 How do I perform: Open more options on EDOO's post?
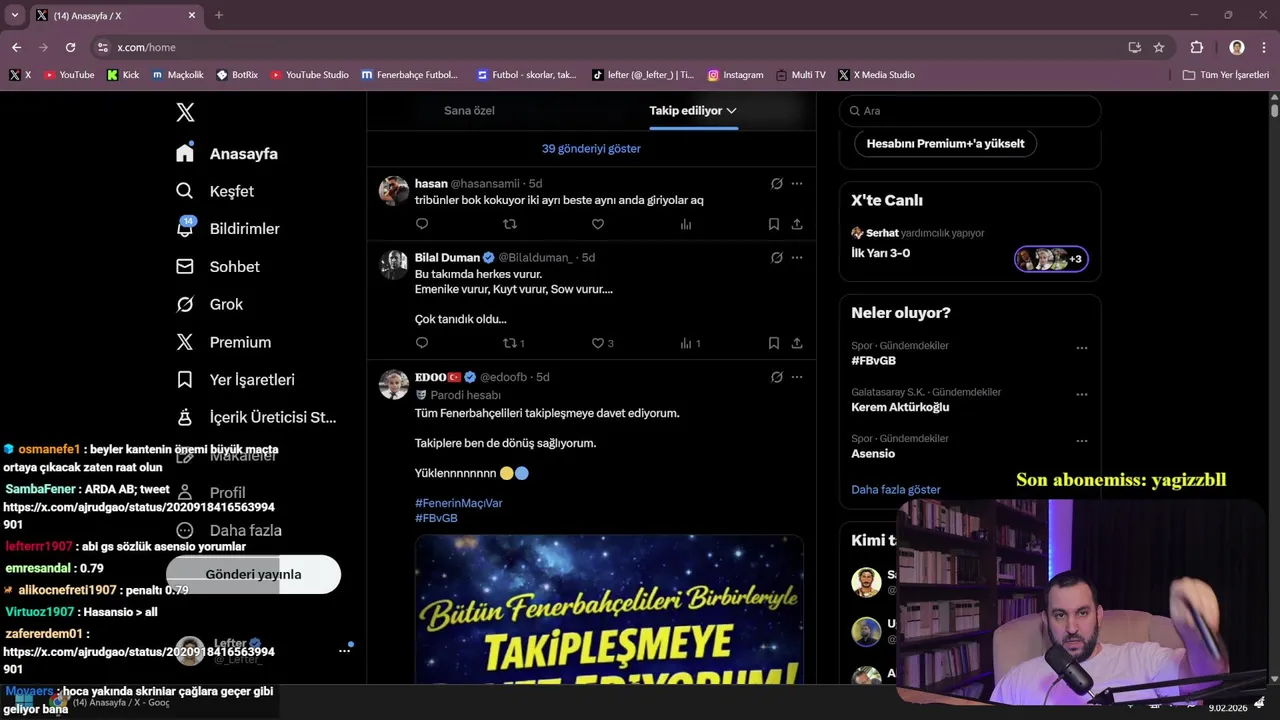point(797,377)
